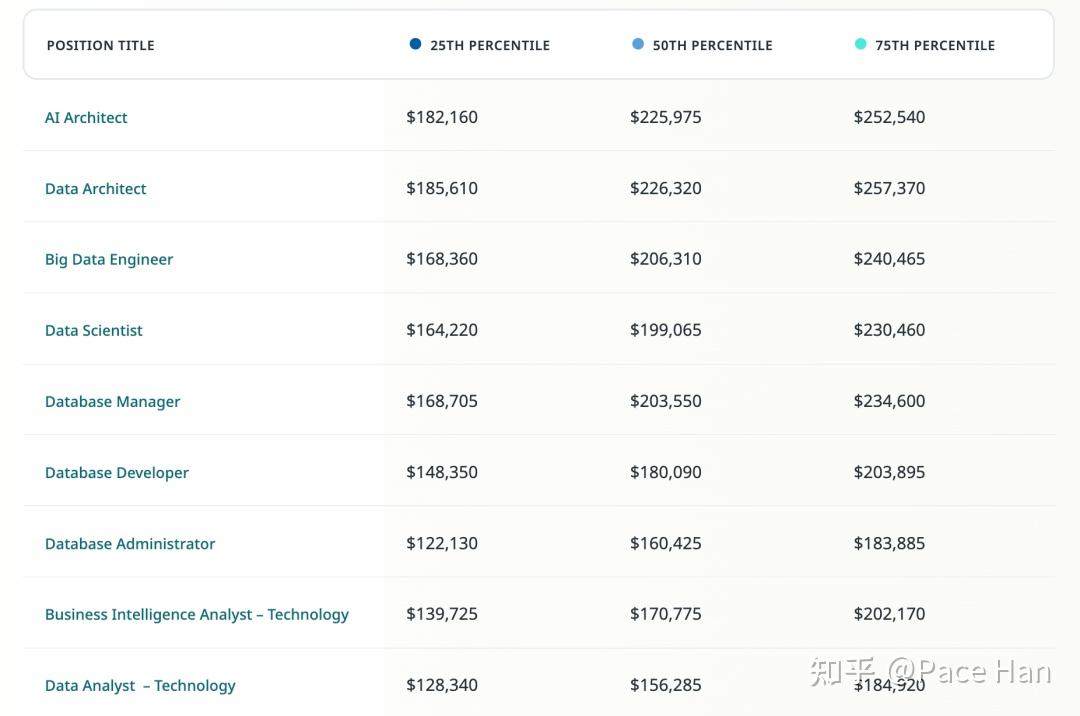Select the Database Administrator link
Screen dimensions: 1080x716
pos(130,544)
